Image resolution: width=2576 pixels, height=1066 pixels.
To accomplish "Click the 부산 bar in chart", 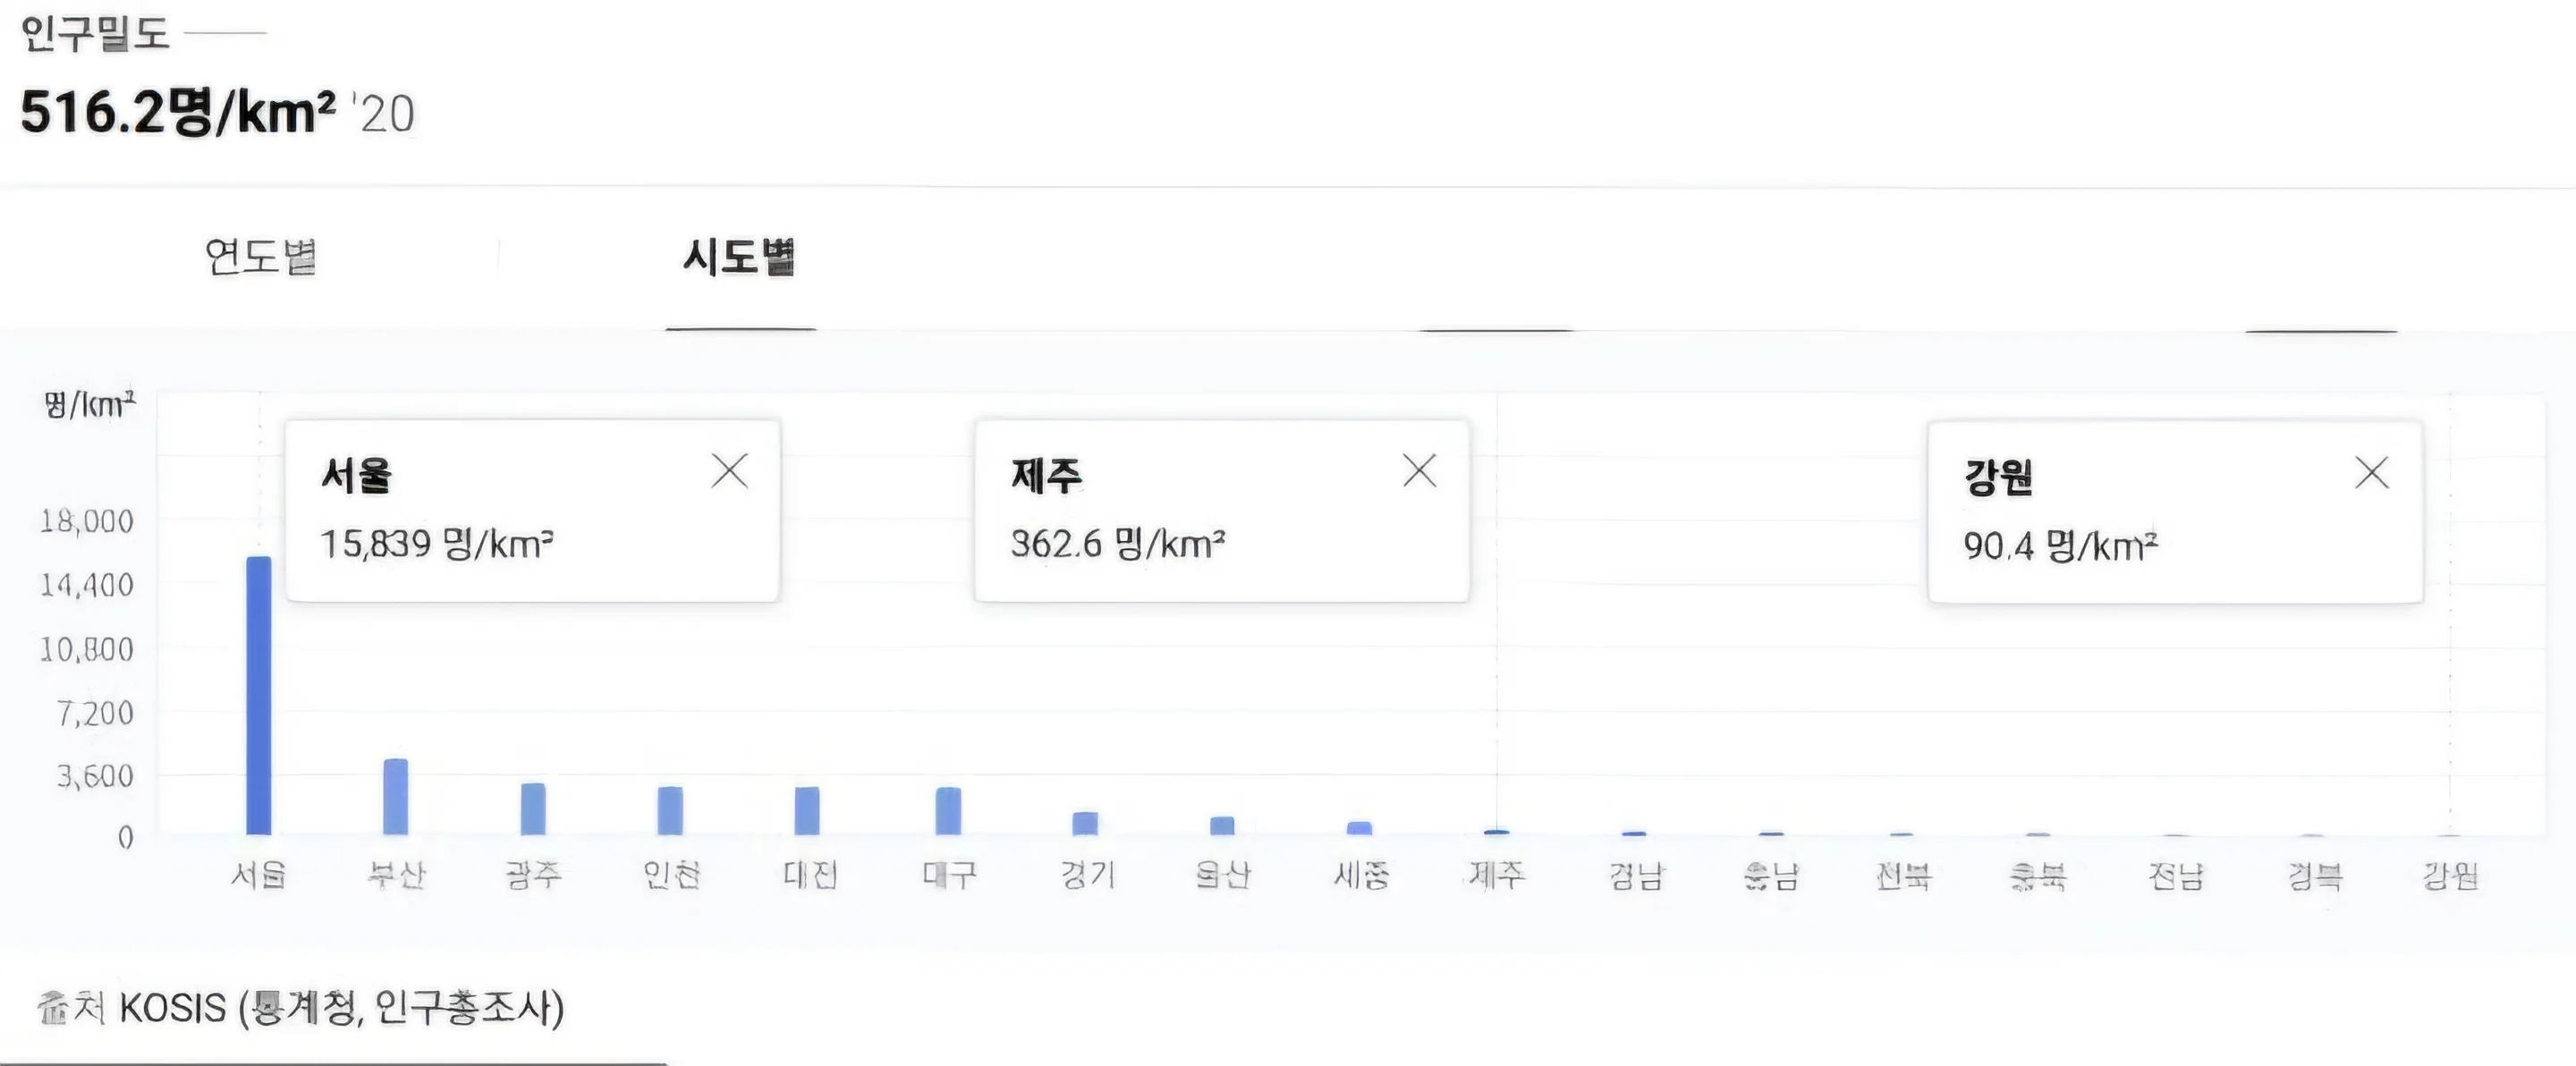I will [396, 797].
